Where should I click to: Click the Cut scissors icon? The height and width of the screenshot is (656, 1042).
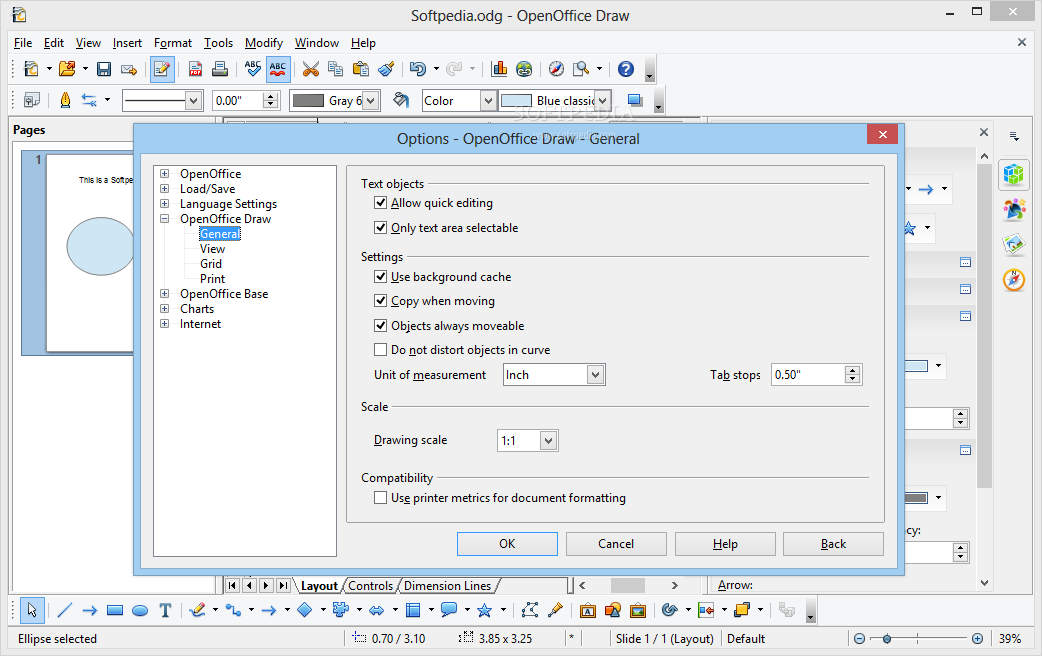coord(310,69)
